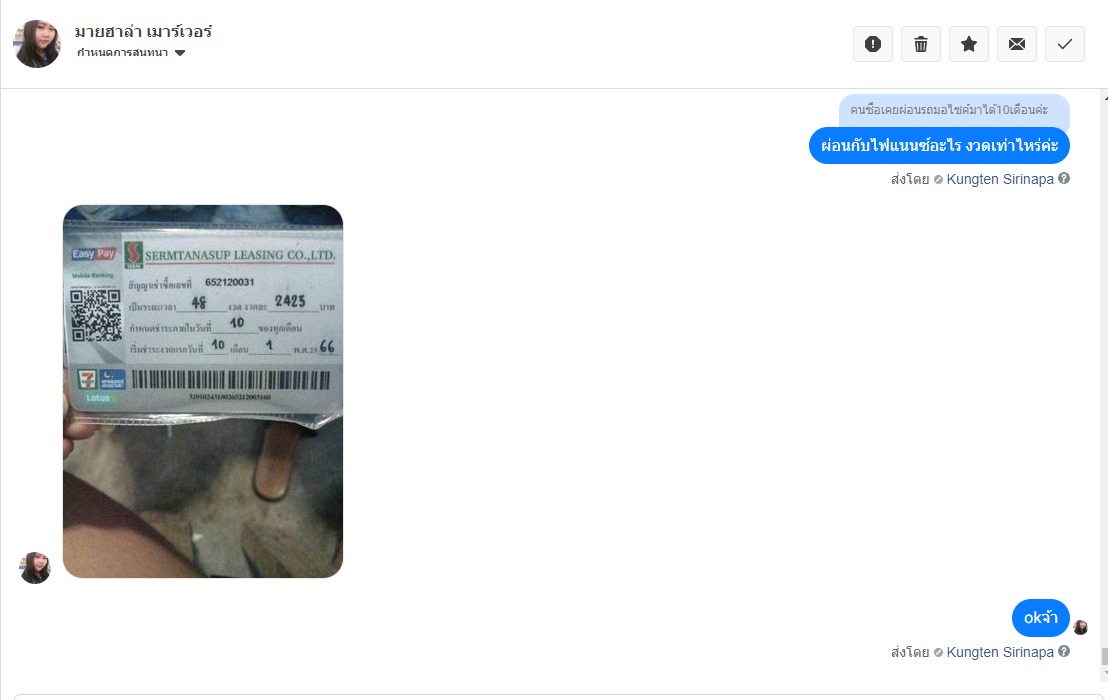Open the กำหนดการสนทนา dropdown arrow
Viewport: 1108px width, 700px height.
[180, 53]
